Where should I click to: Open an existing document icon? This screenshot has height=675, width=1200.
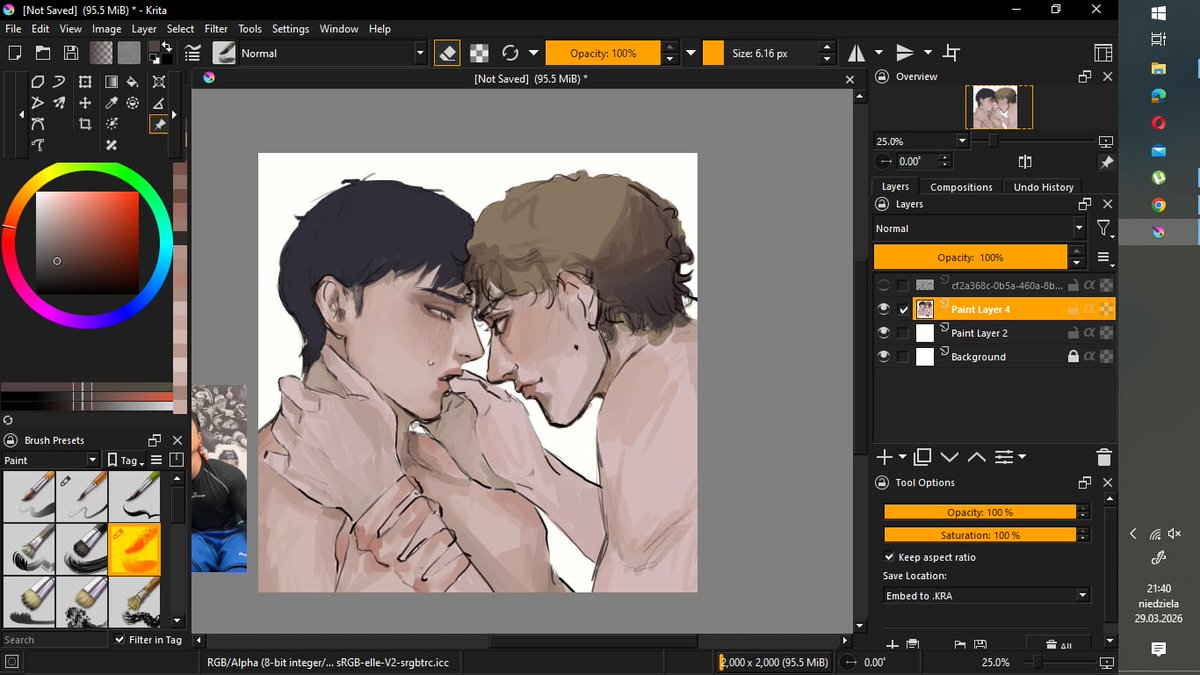pyautogui.click(x=43, y=53)
